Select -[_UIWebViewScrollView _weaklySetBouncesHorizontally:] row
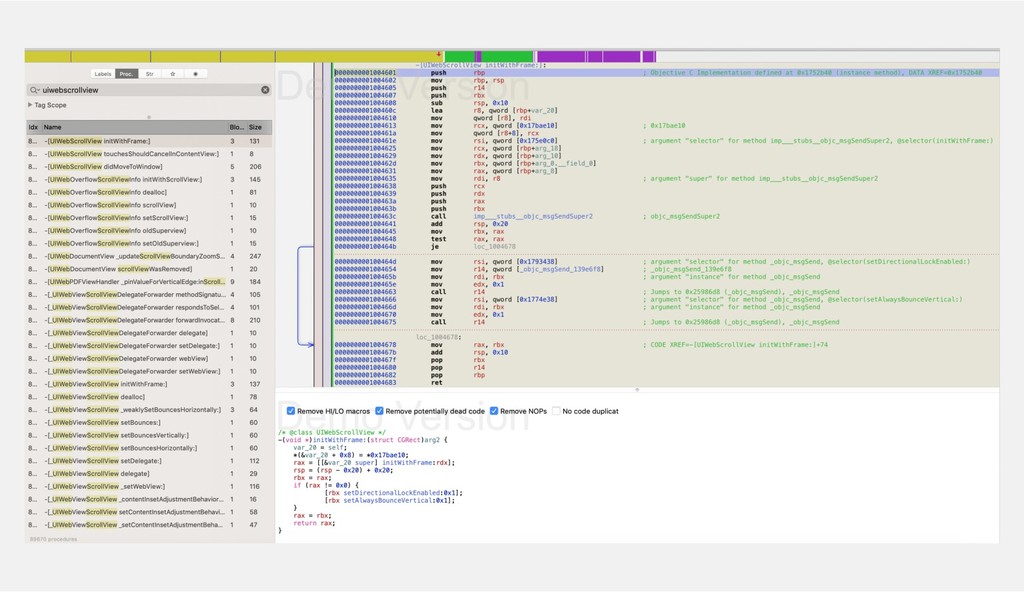1024x592 pixels. (x=149, y=410)
